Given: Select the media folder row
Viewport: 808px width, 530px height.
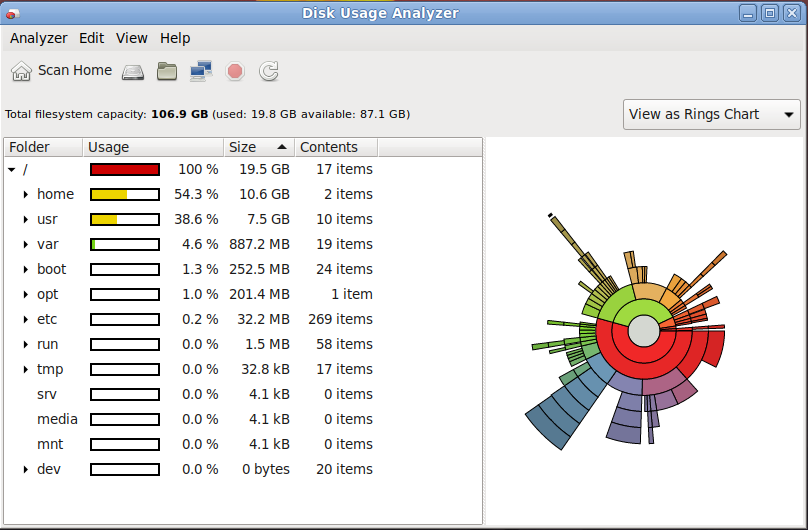Looking at the screenshot, I should (x=57, y=420).
